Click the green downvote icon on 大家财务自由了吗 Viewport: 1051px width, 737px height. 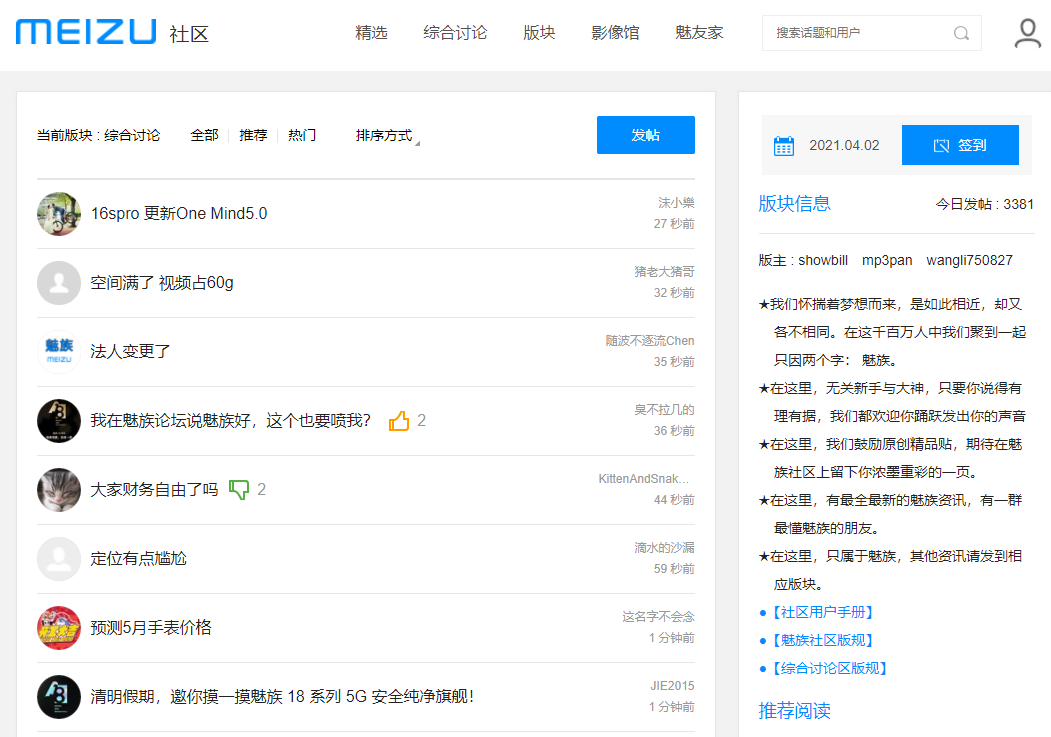pyautogui.click(x=238, y=490)
